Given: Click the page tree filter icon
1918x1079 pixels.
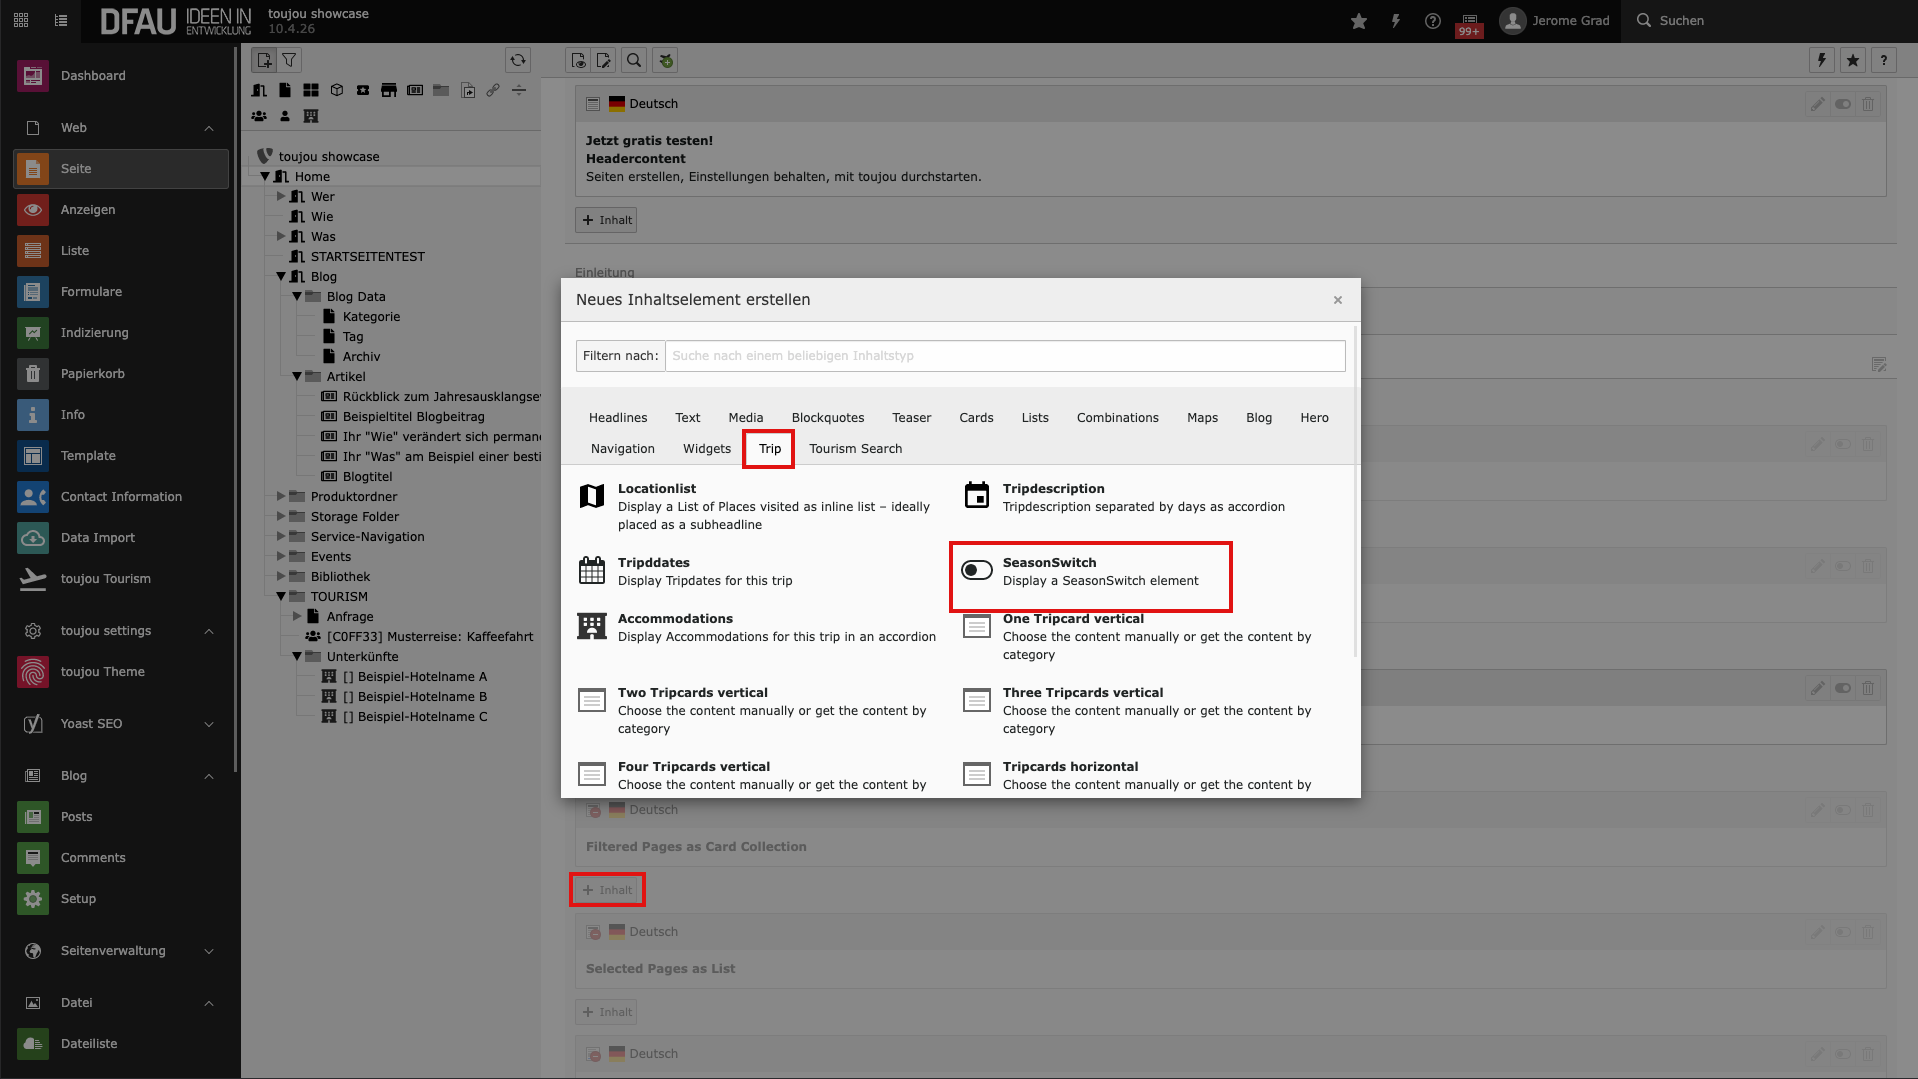Looking at the screenshot, I should tap(289, 60).
